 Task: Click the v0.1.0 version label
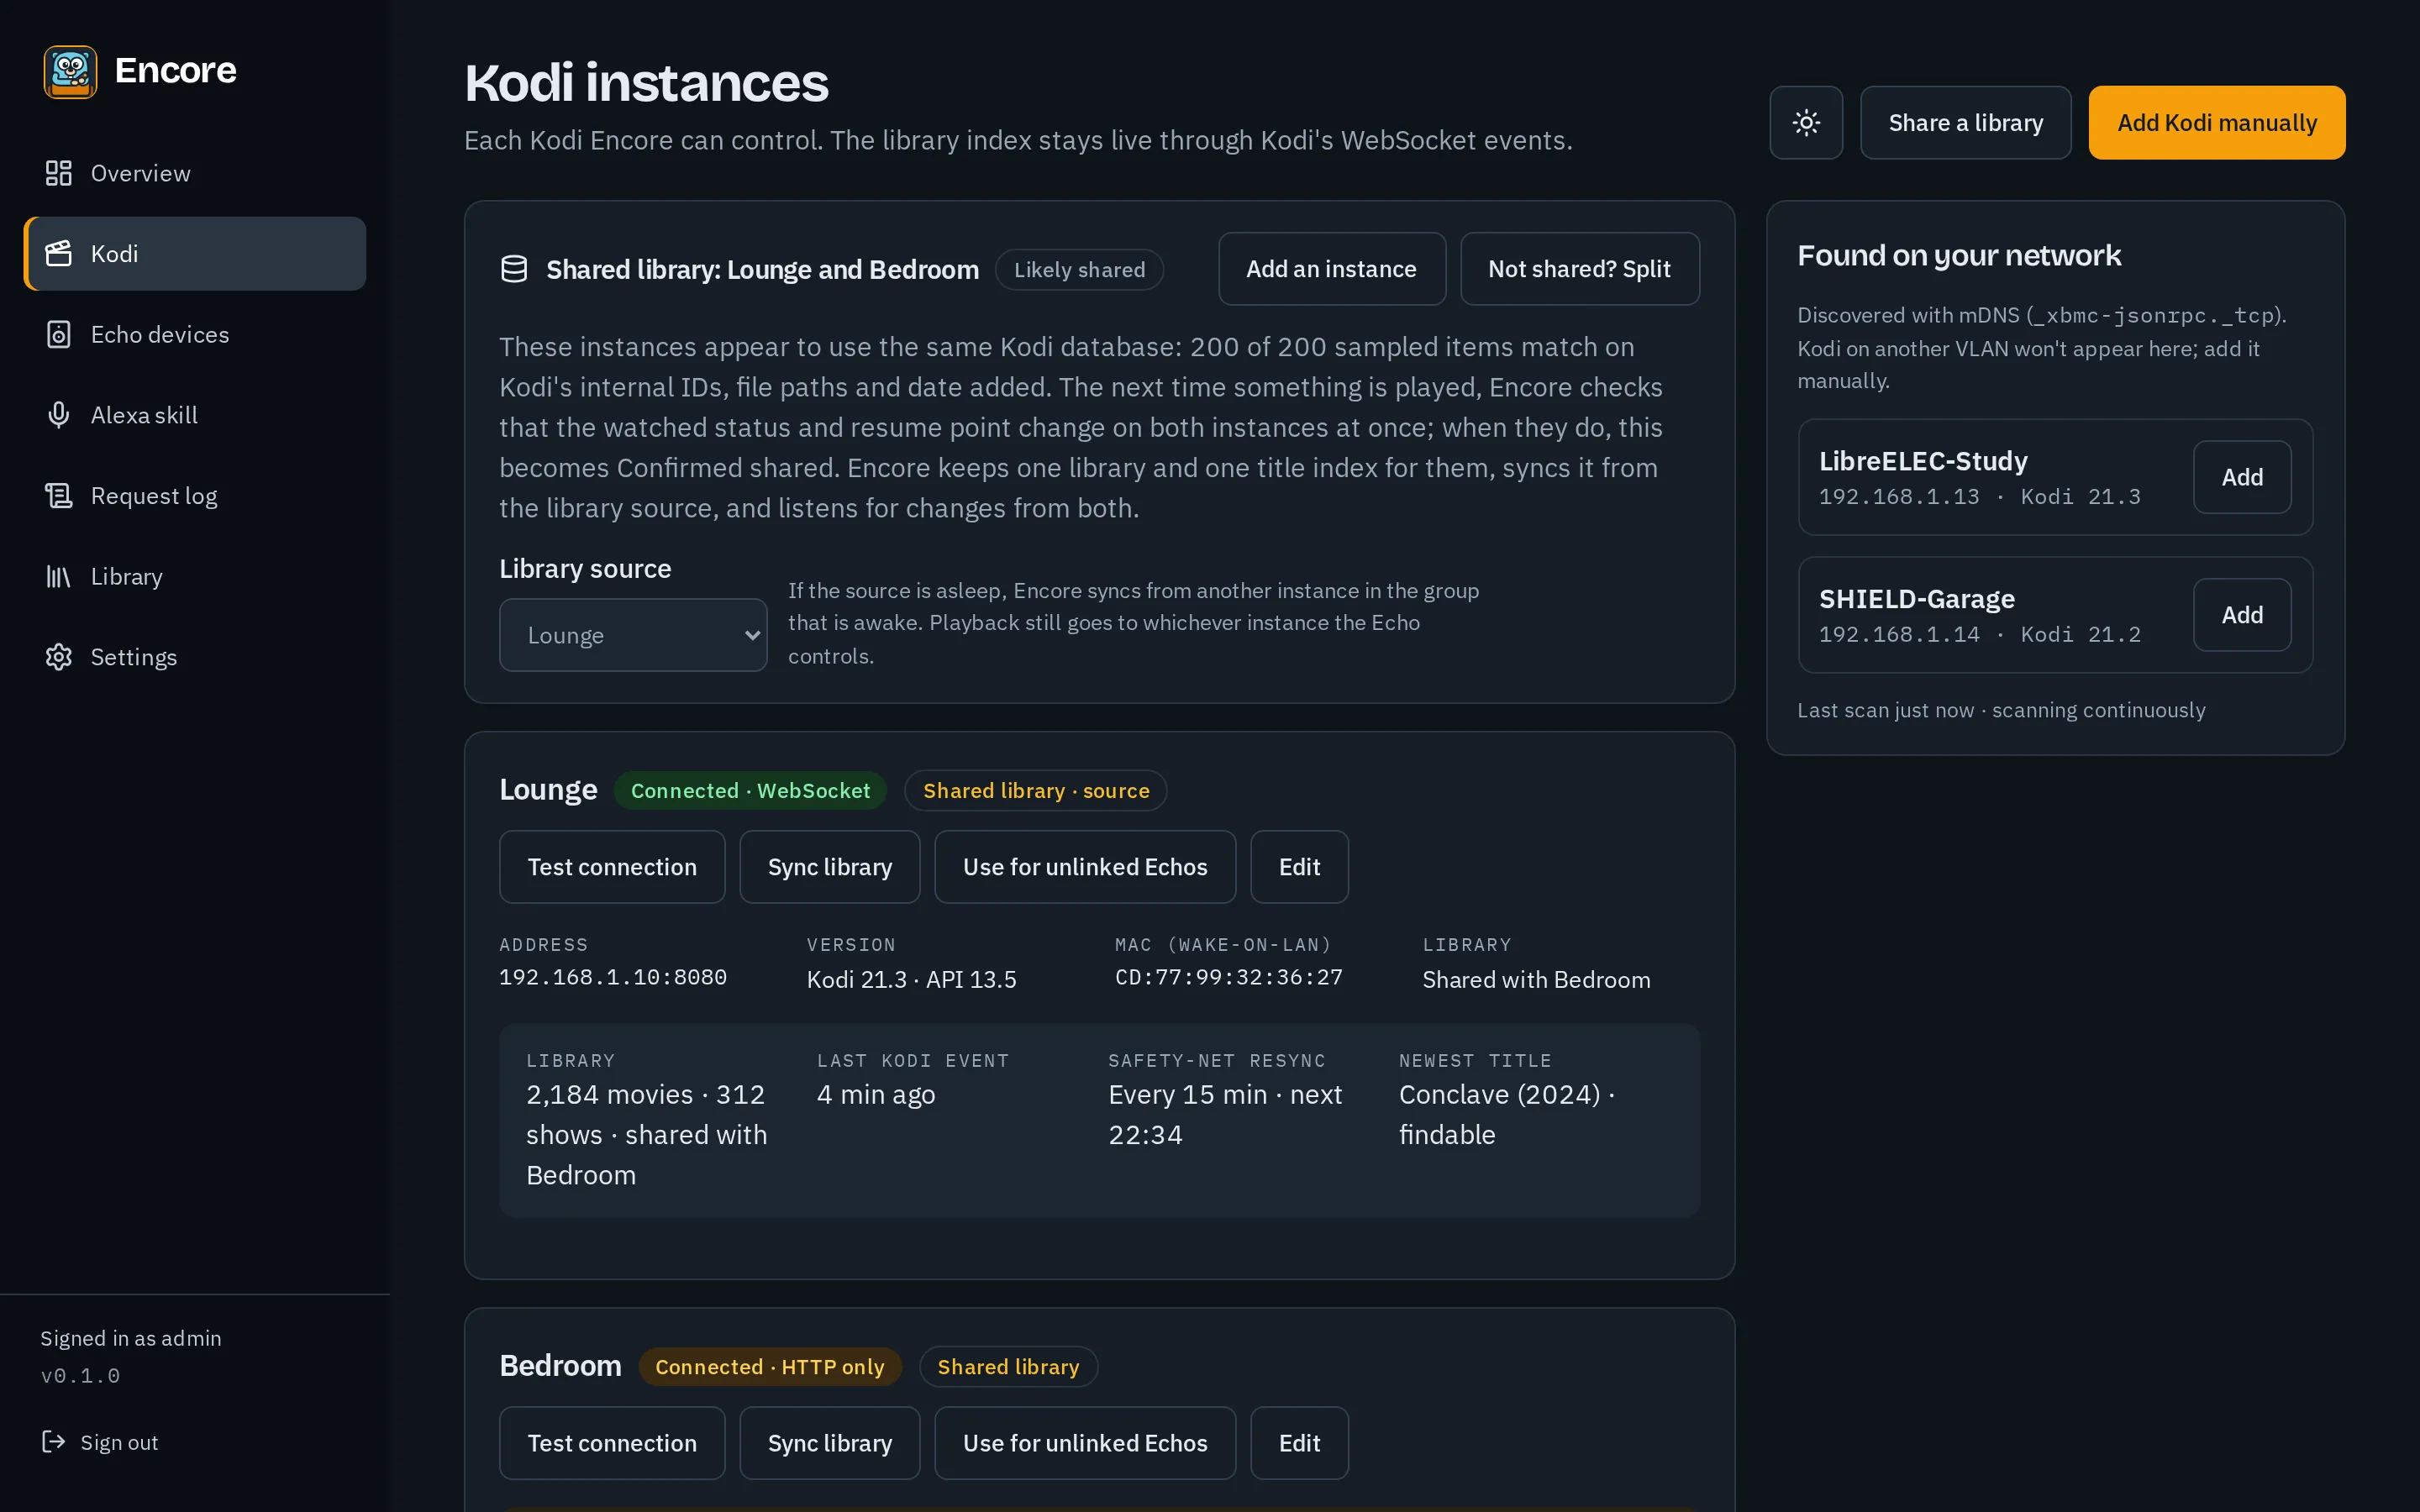click(x=80, y=1376)
